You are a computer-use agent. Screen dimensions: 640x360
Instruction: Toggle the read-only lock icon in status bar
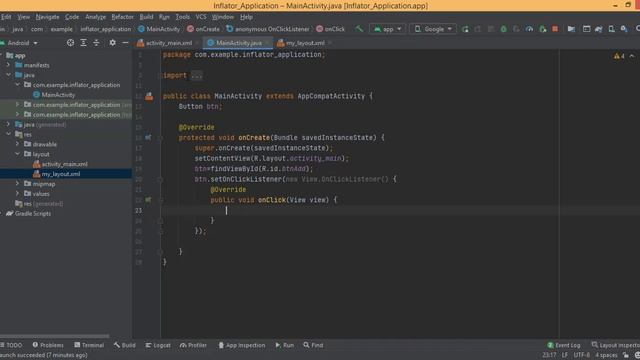tap(626, 355)
